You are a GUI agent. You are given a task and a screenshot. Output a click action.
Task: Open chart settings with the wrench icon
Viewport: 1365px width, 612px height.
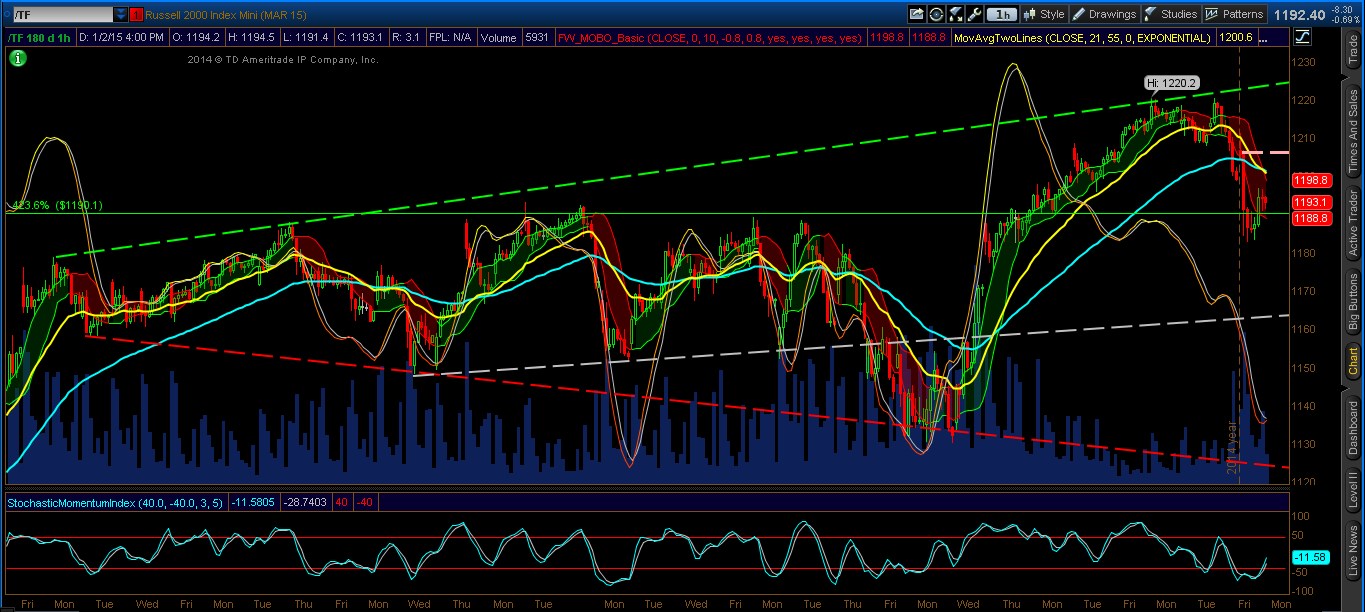click(974, 14)
